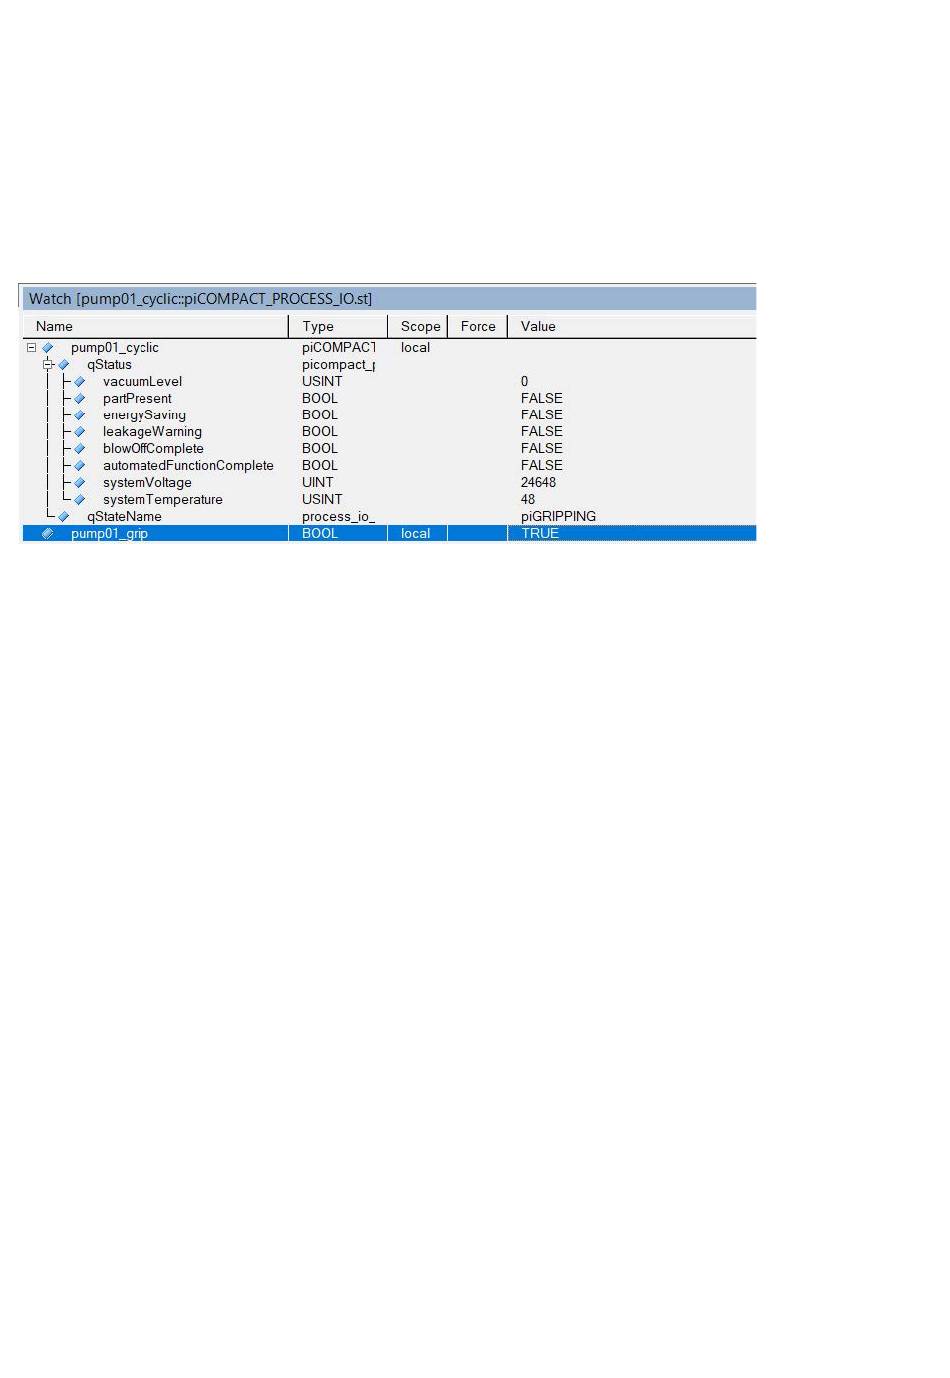950x1378 pixels.
Task: Click the energySaving FALSE value
Action: coord(541,415)
